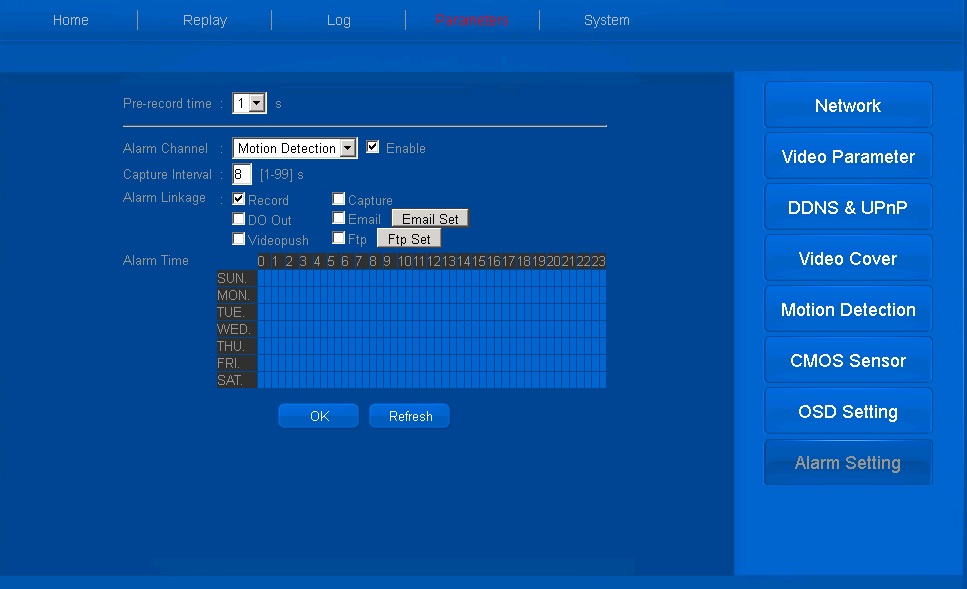This screenshot has width=967, height=589.
Task: Uncheck the Record alarm linkage checkbox
Action: [x=239, y=200]
